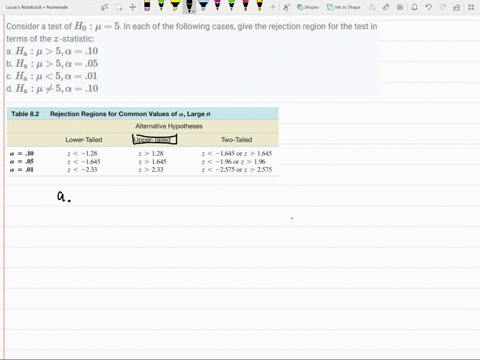Enter full screen mode

pos(471,7)
